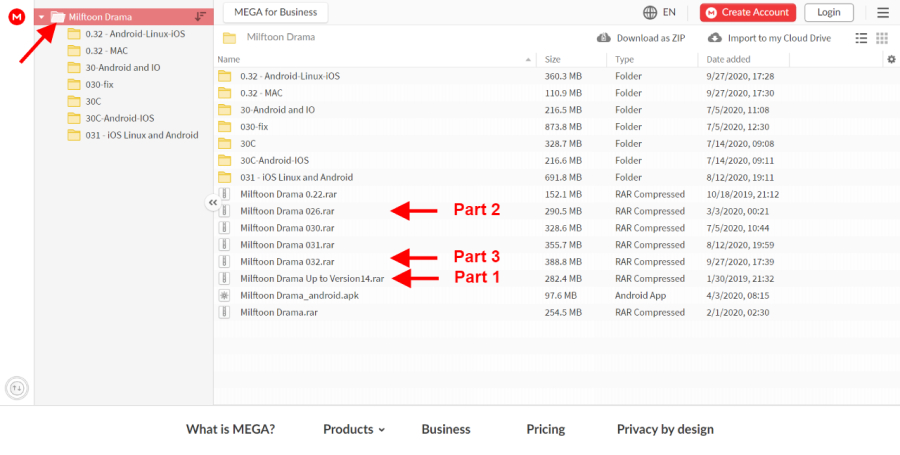Click Milftoon Drama breadcrumb label

point(281,37)
